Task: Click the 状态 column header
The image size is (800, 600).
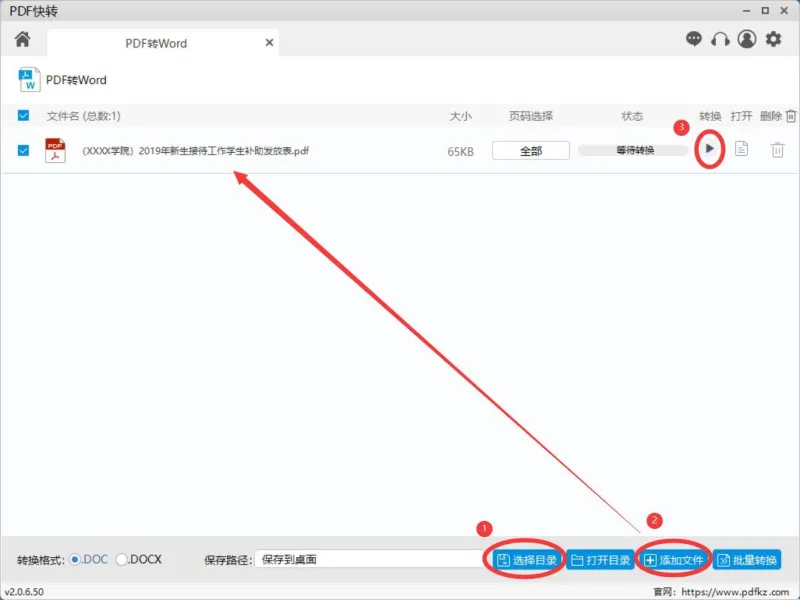Action: coord(632,116)
